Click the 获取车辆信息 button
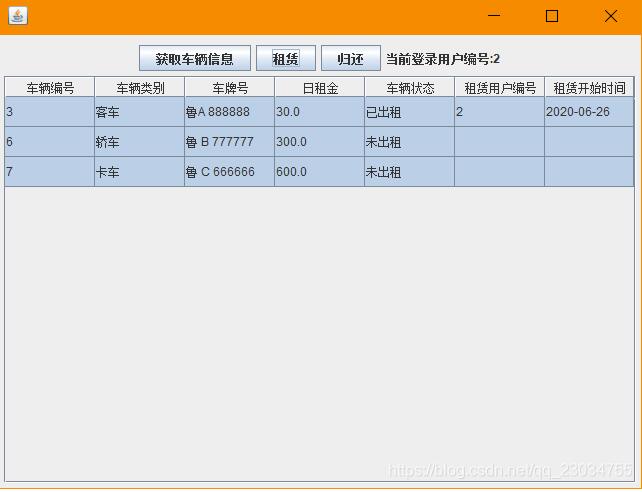Screen dimensions: 642x492 pos(194,58)
